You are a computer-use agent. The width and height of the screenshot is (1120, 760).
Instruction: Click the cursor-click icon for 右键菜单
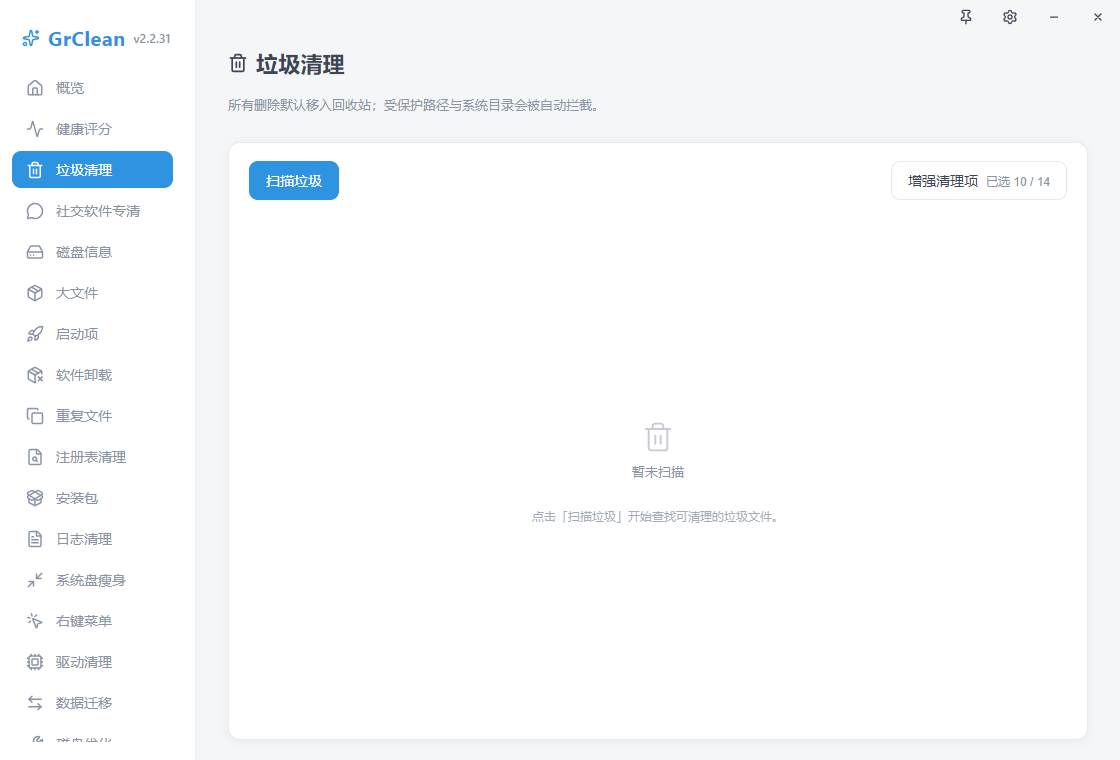tap(35, 621)
